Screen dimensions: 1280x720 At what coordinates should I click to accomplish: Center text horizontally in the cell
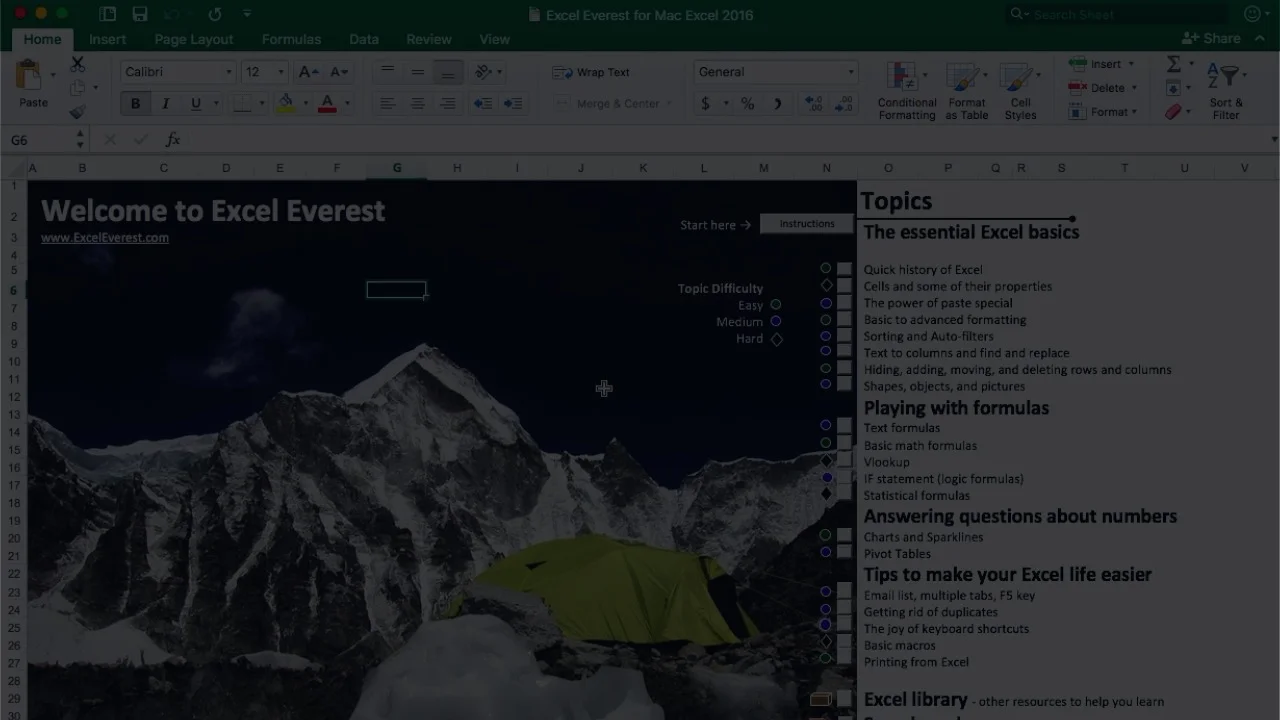[417, 104]
